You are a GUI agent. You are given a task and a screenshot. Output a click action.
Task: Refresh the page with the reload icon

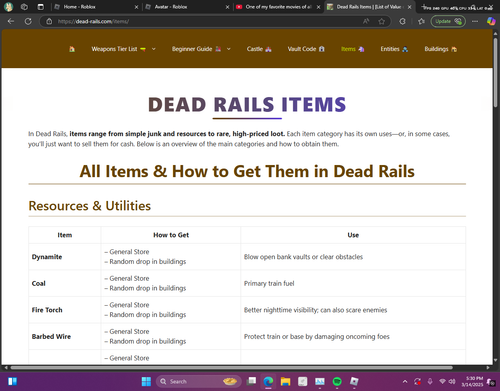28,21
